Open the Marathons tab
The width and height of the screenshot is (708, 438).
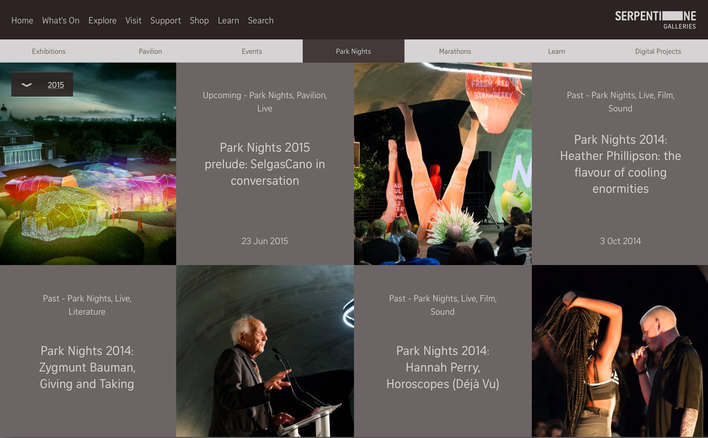455,51
